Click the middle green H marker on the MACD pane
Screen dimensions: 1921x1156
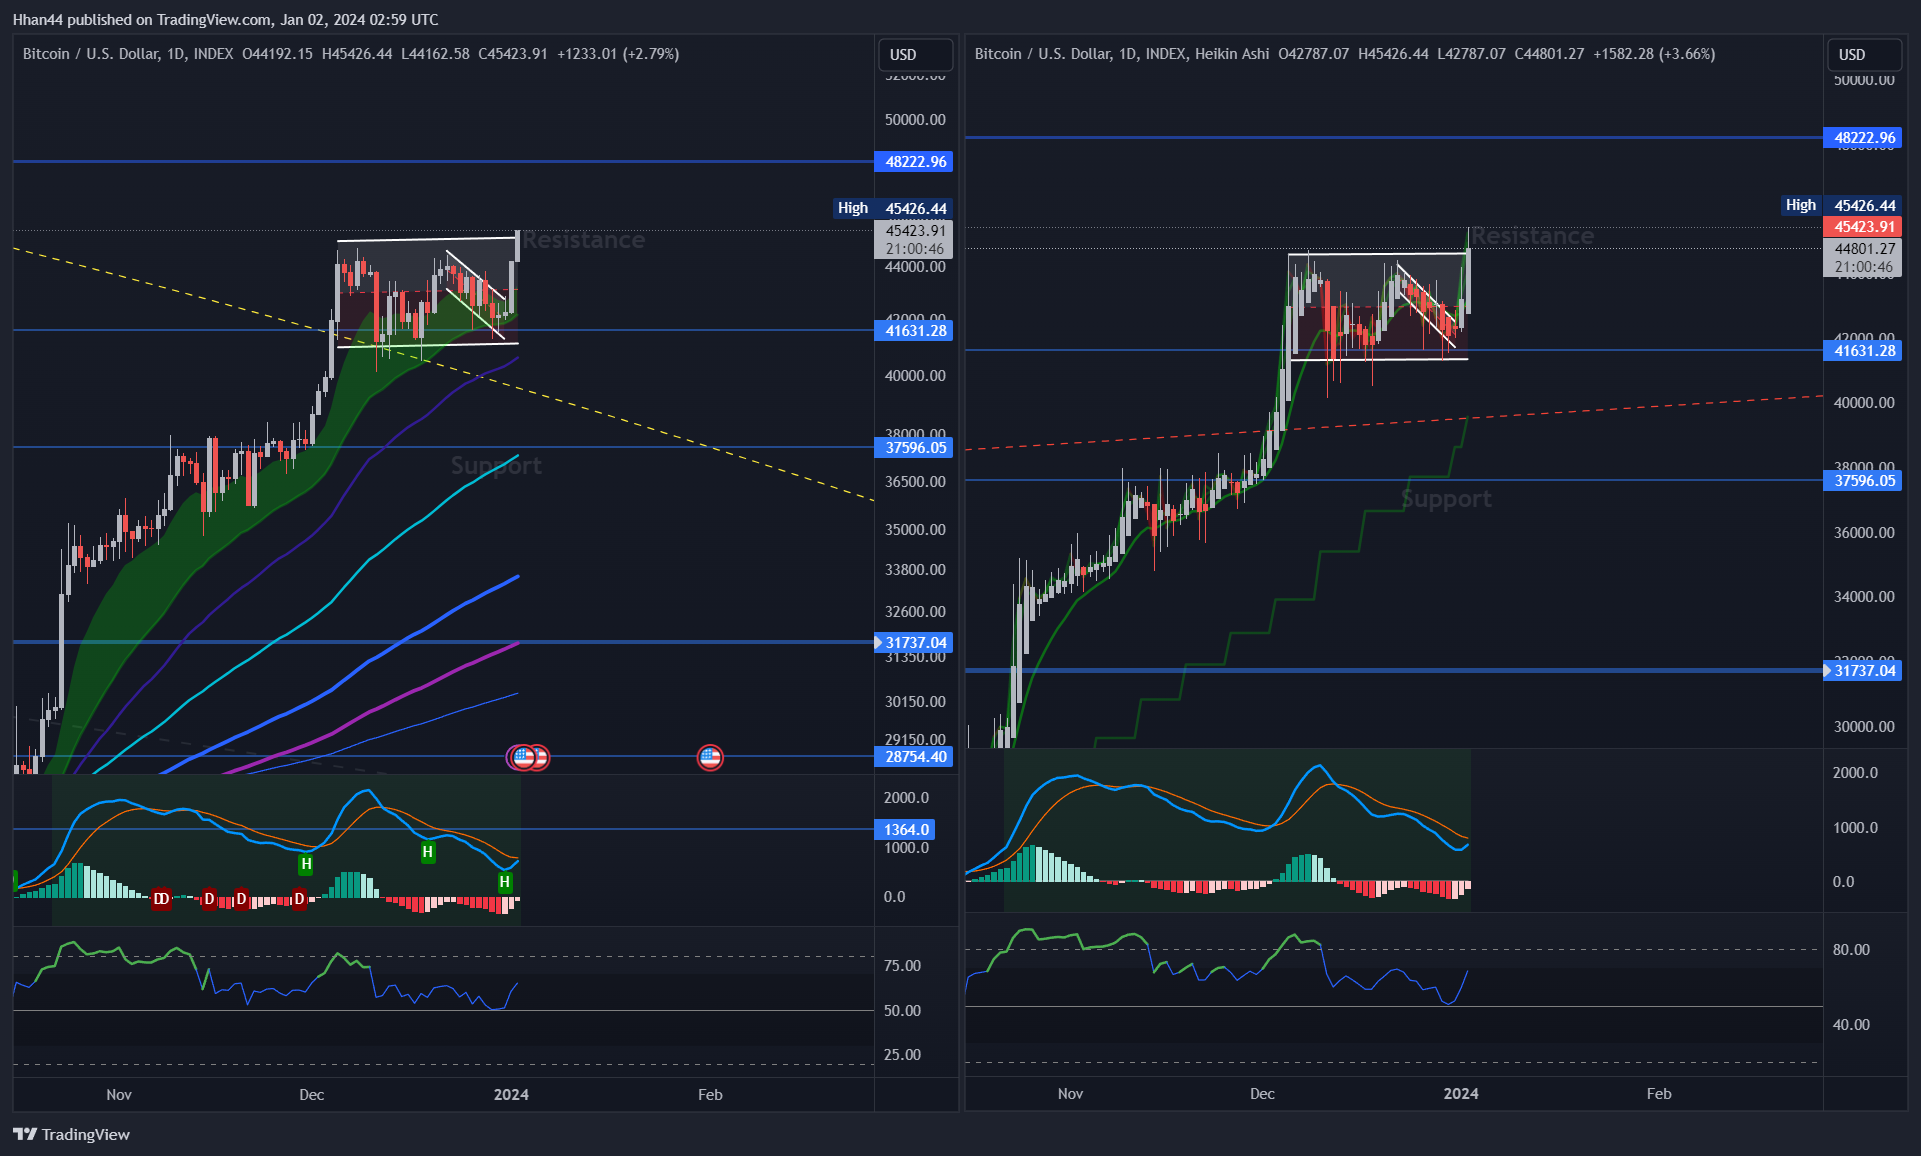[x=428, y=852]
